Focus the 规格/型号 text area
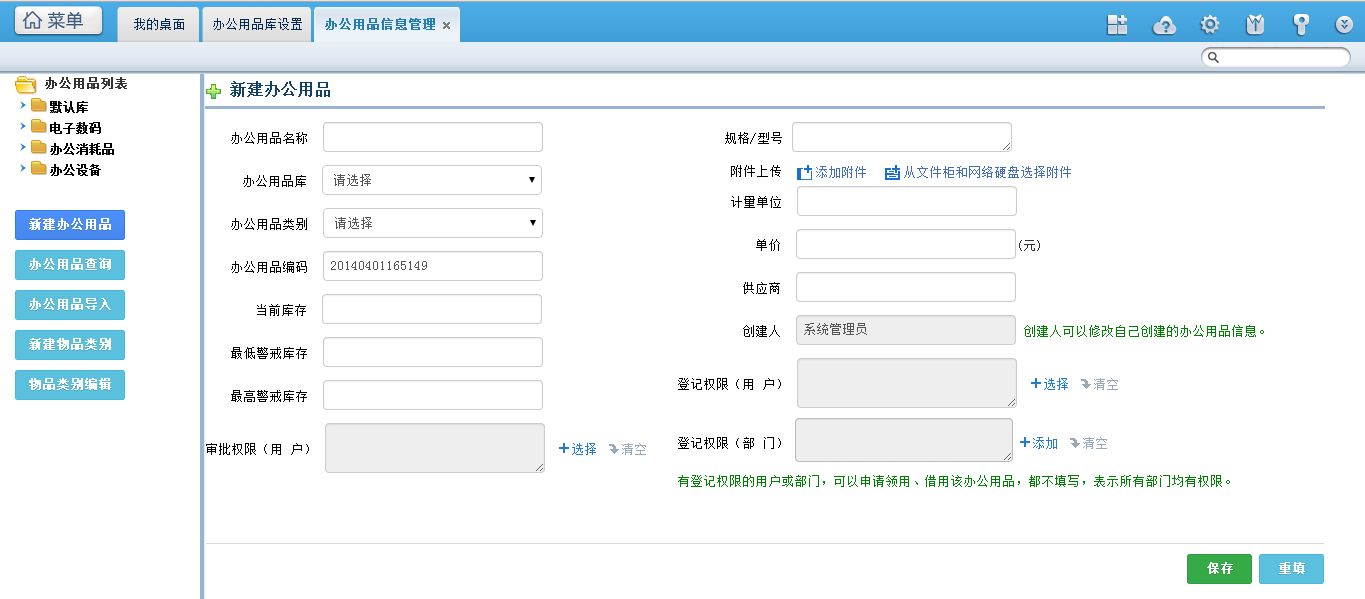 point(902,137)
